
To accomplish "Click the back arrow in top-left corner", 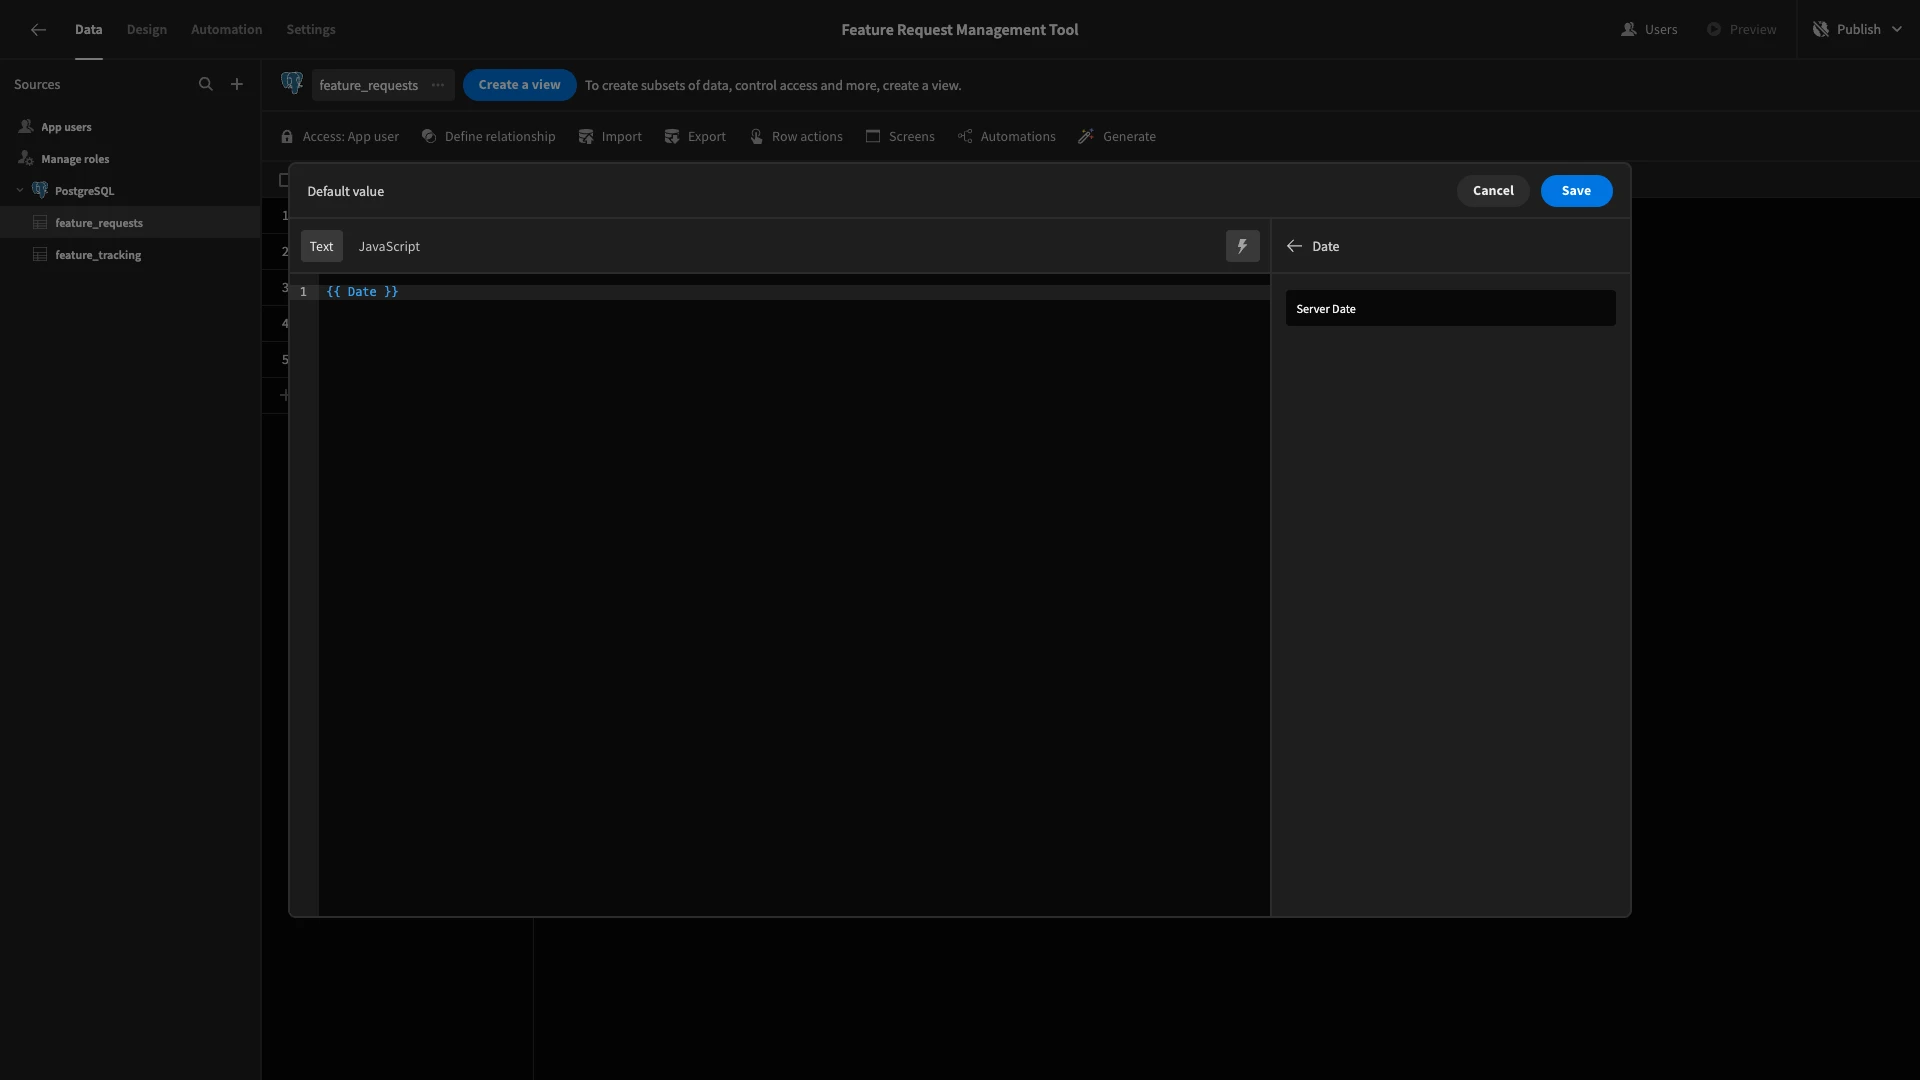I will (38, 30).
